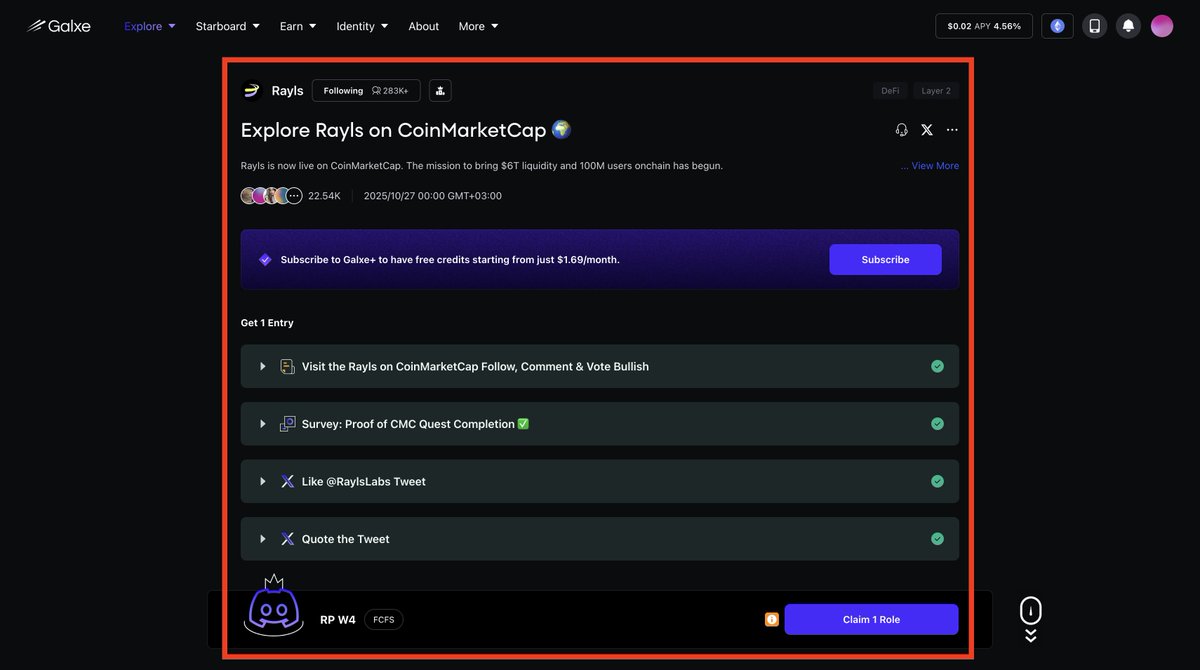Click the X icon of Like @RaylsLabs Tweet
The height and width of the screenshot is (670, 1200).
287,482
